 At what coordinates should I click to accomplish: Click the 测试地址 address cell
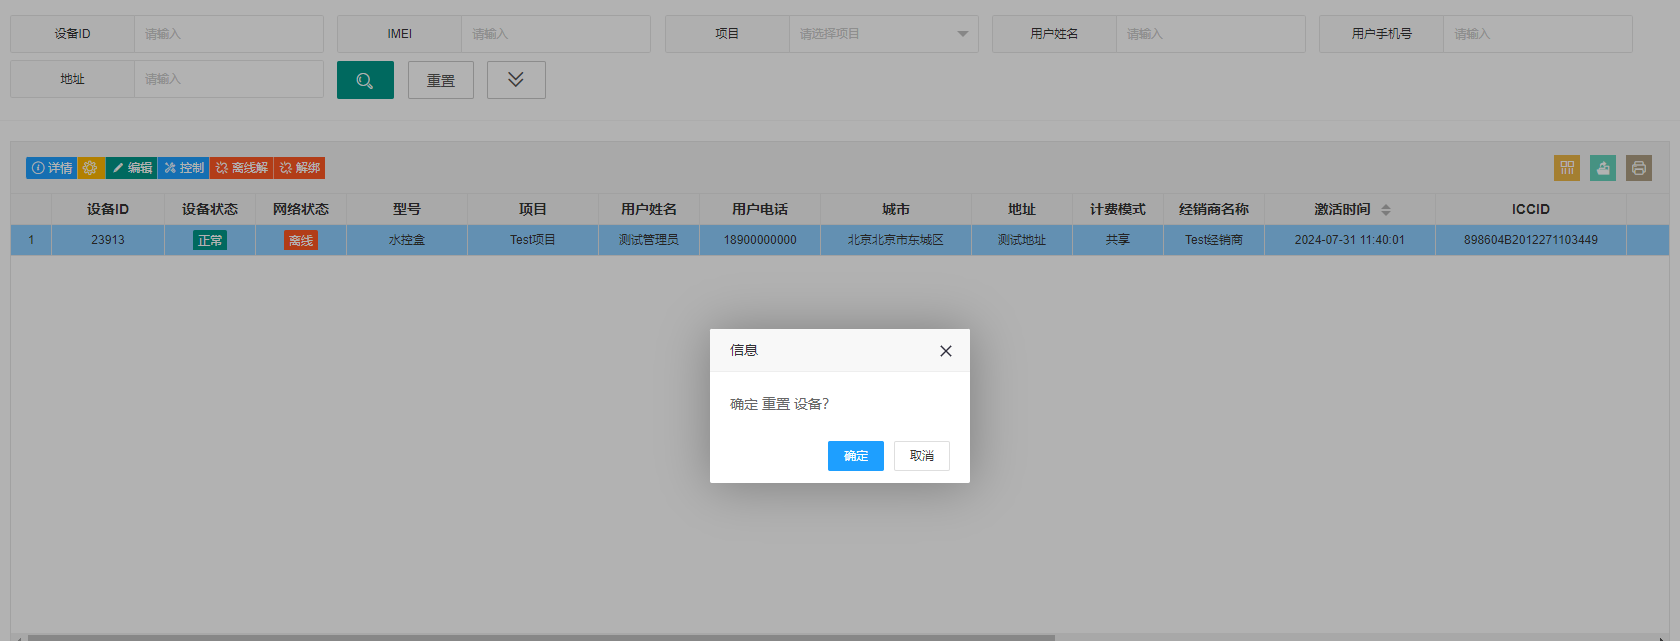click(x=1022, y=240)
